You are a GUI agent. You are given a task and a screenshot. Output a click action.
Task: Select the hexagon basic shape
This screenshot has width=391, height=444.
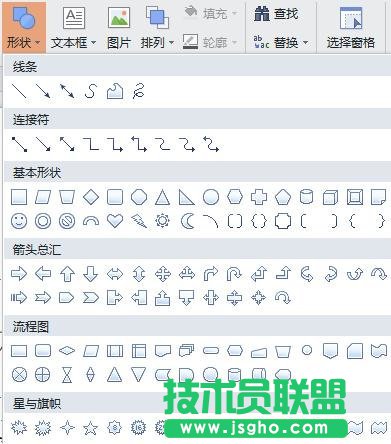235,197
